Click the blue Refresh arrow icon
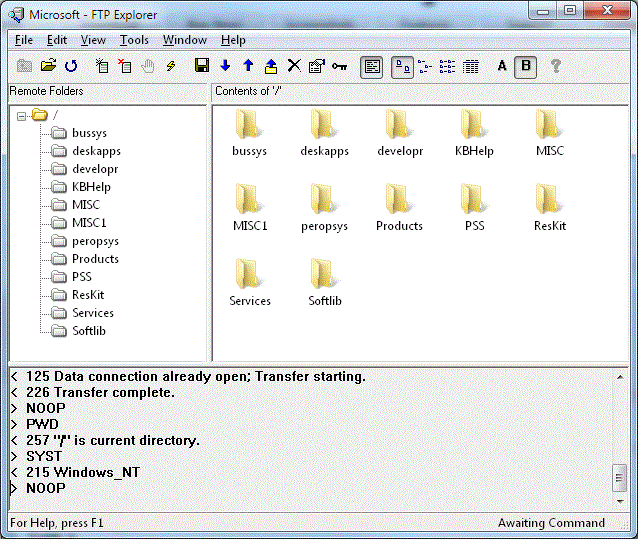638x539 pixels. [x=71, y=66]
